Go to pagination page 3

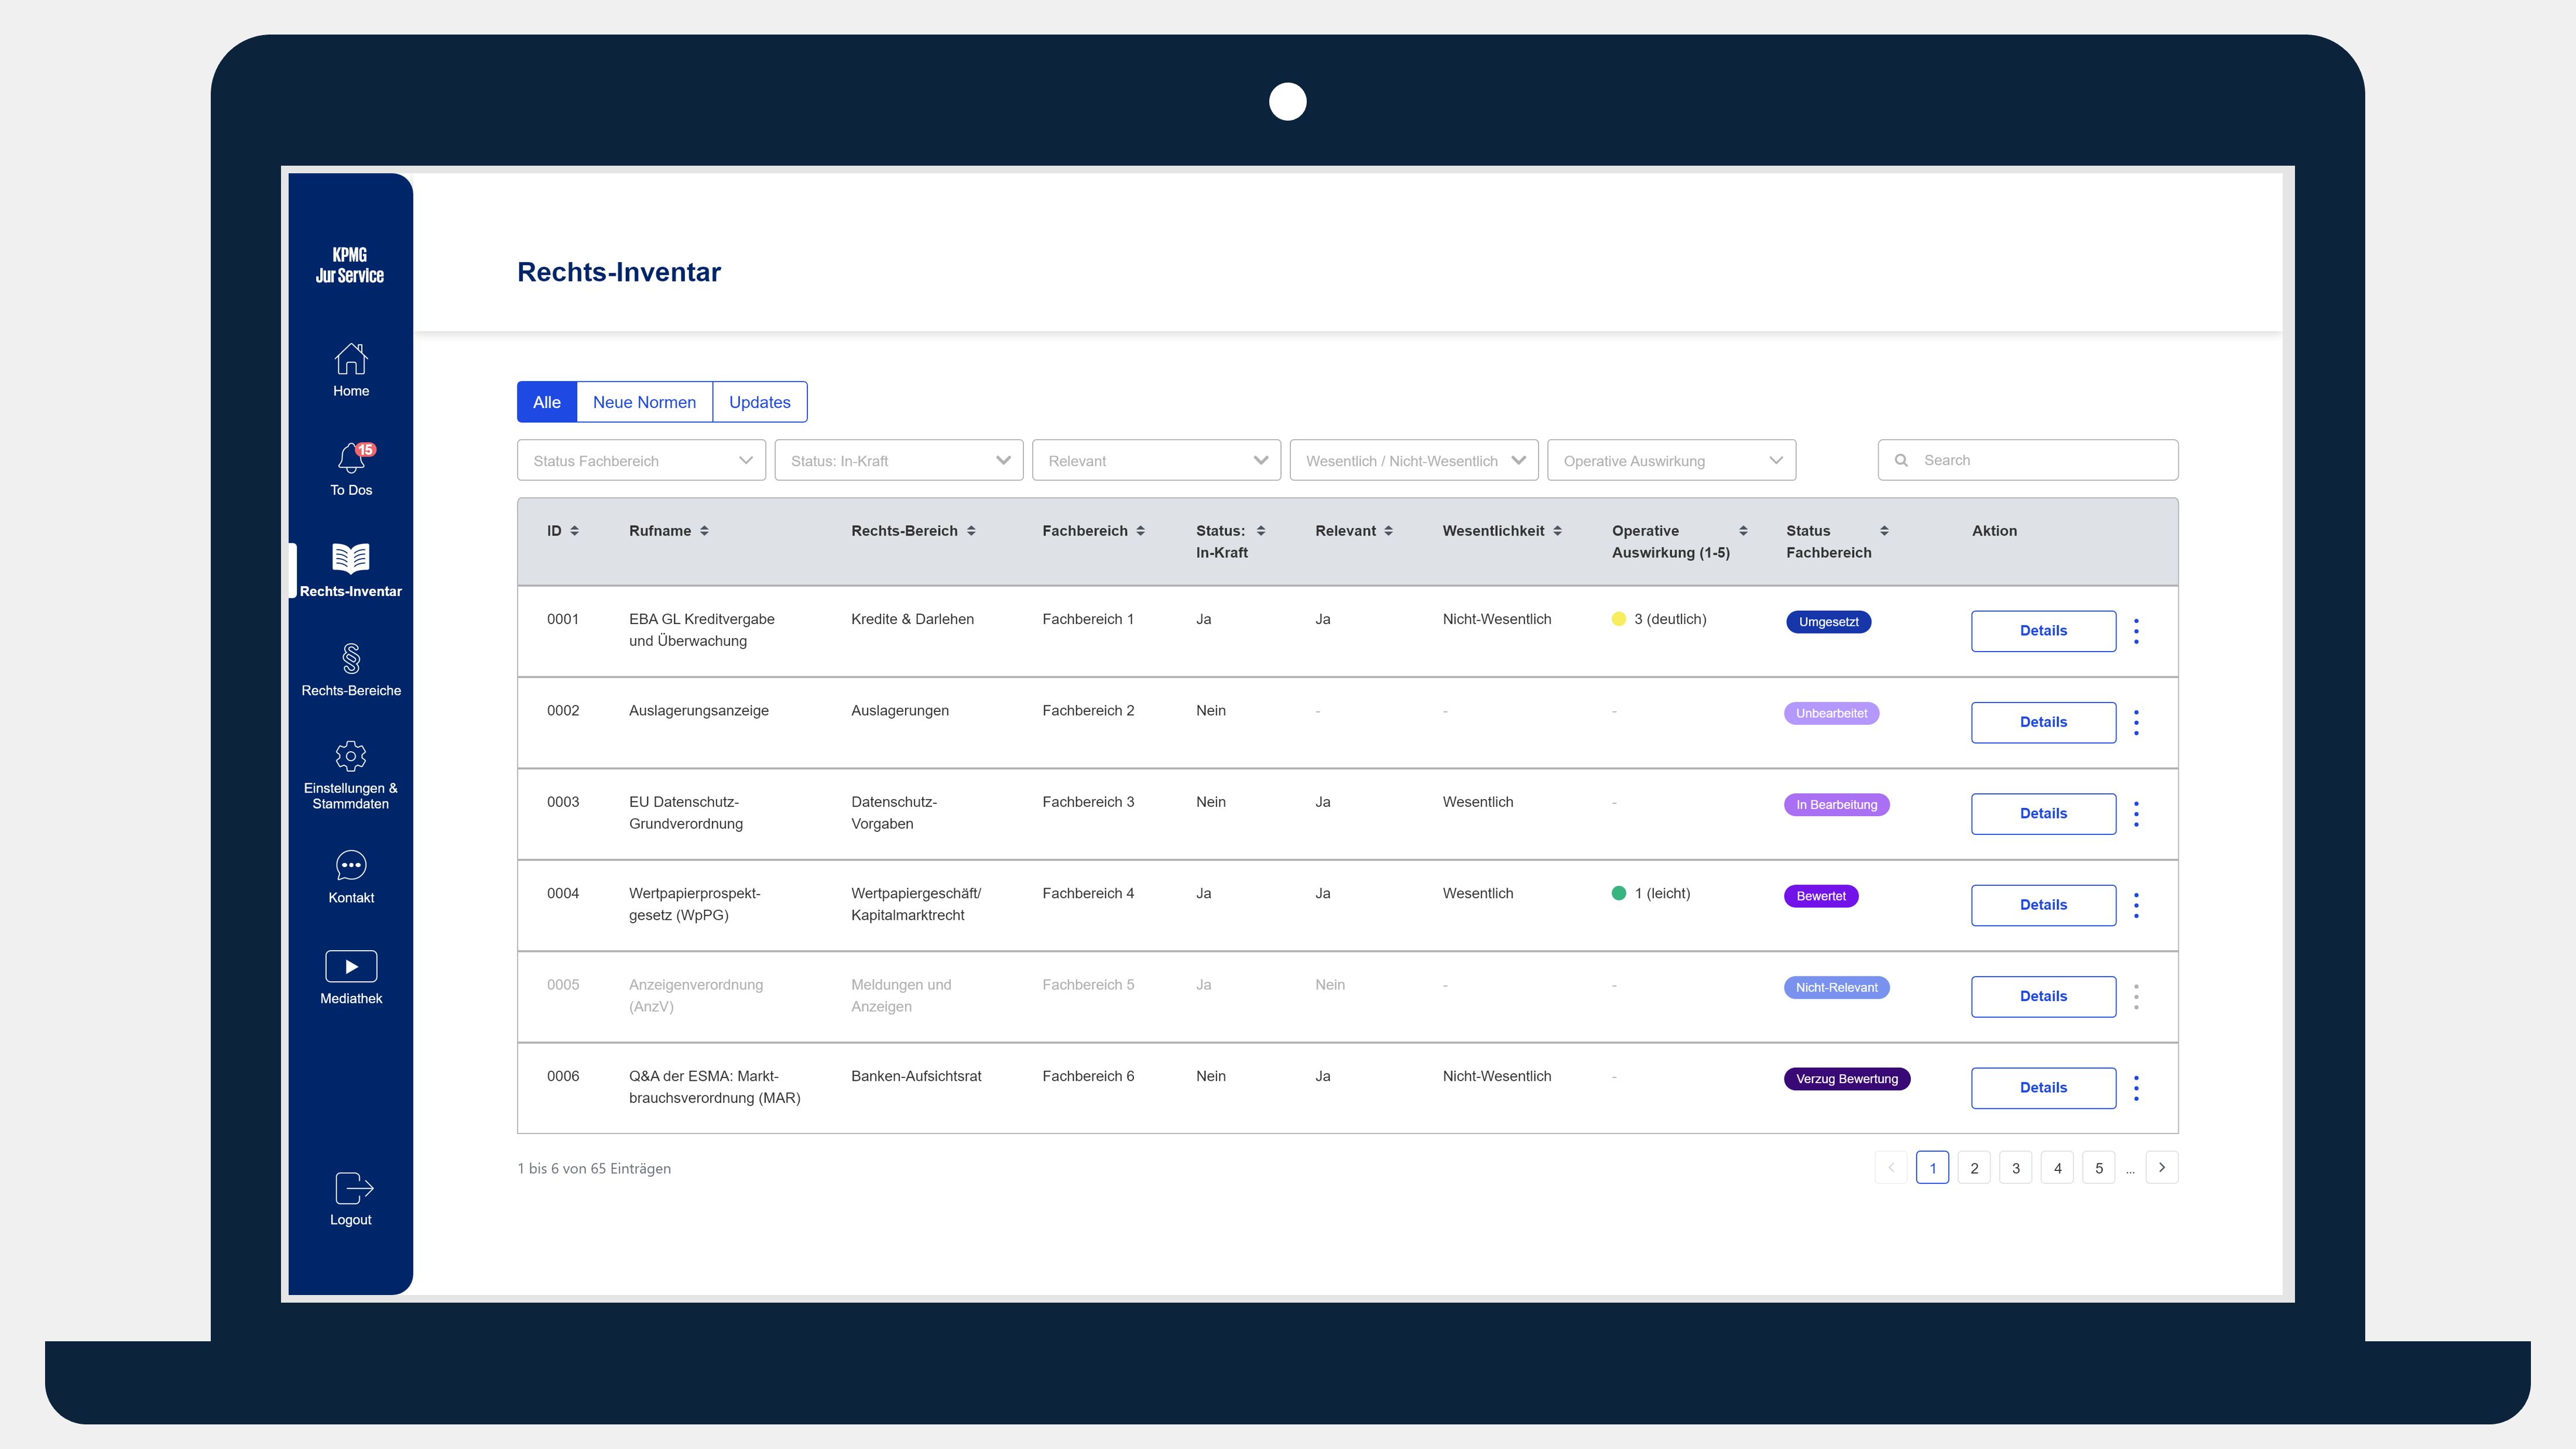pos(2015,1168)
